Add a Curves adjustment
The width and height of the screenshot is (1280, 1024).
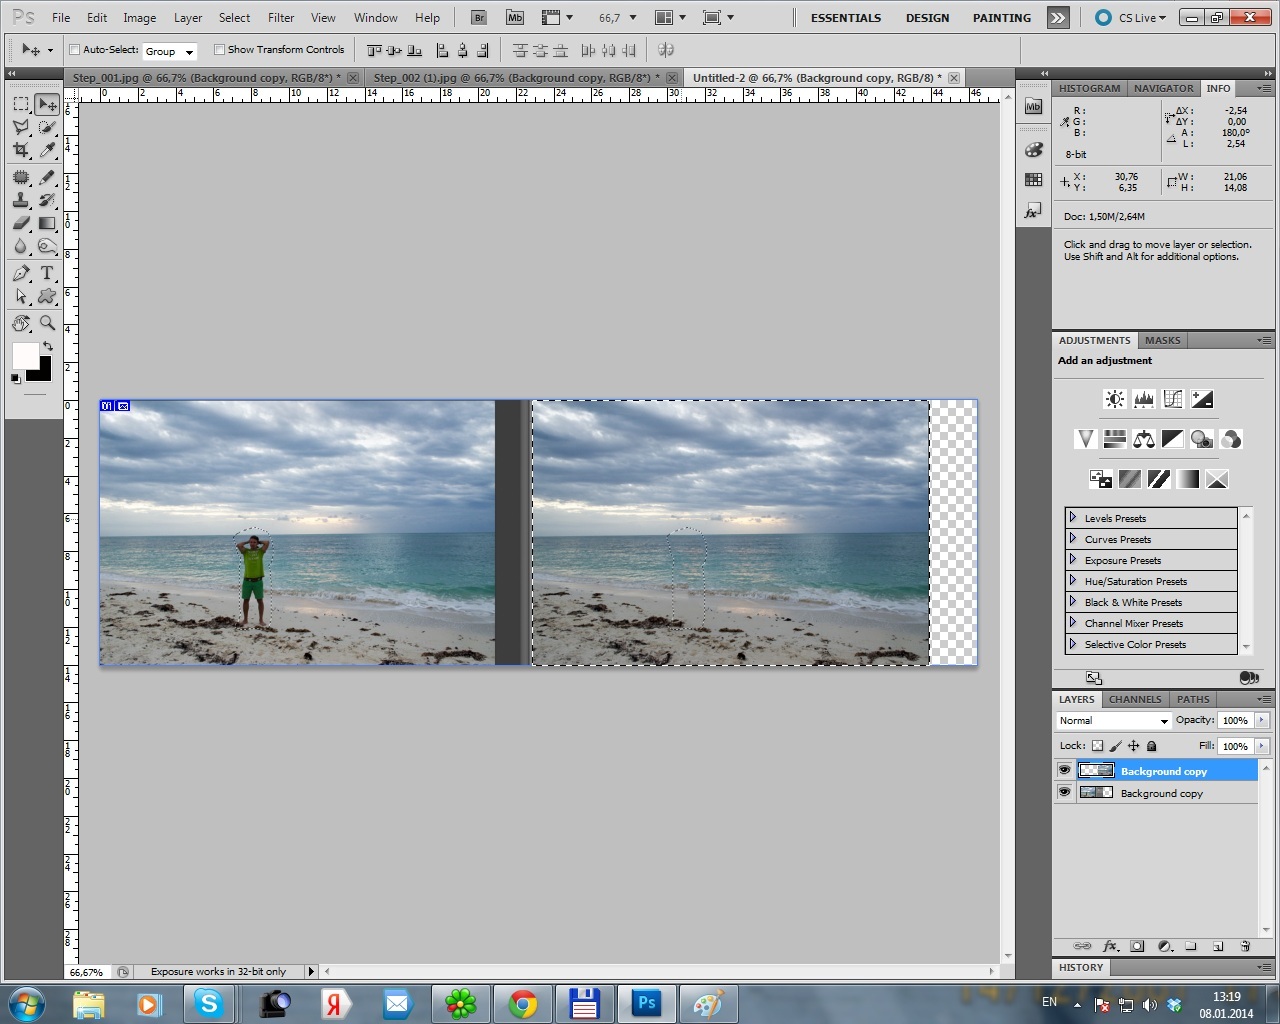[x=1173, y=399]
